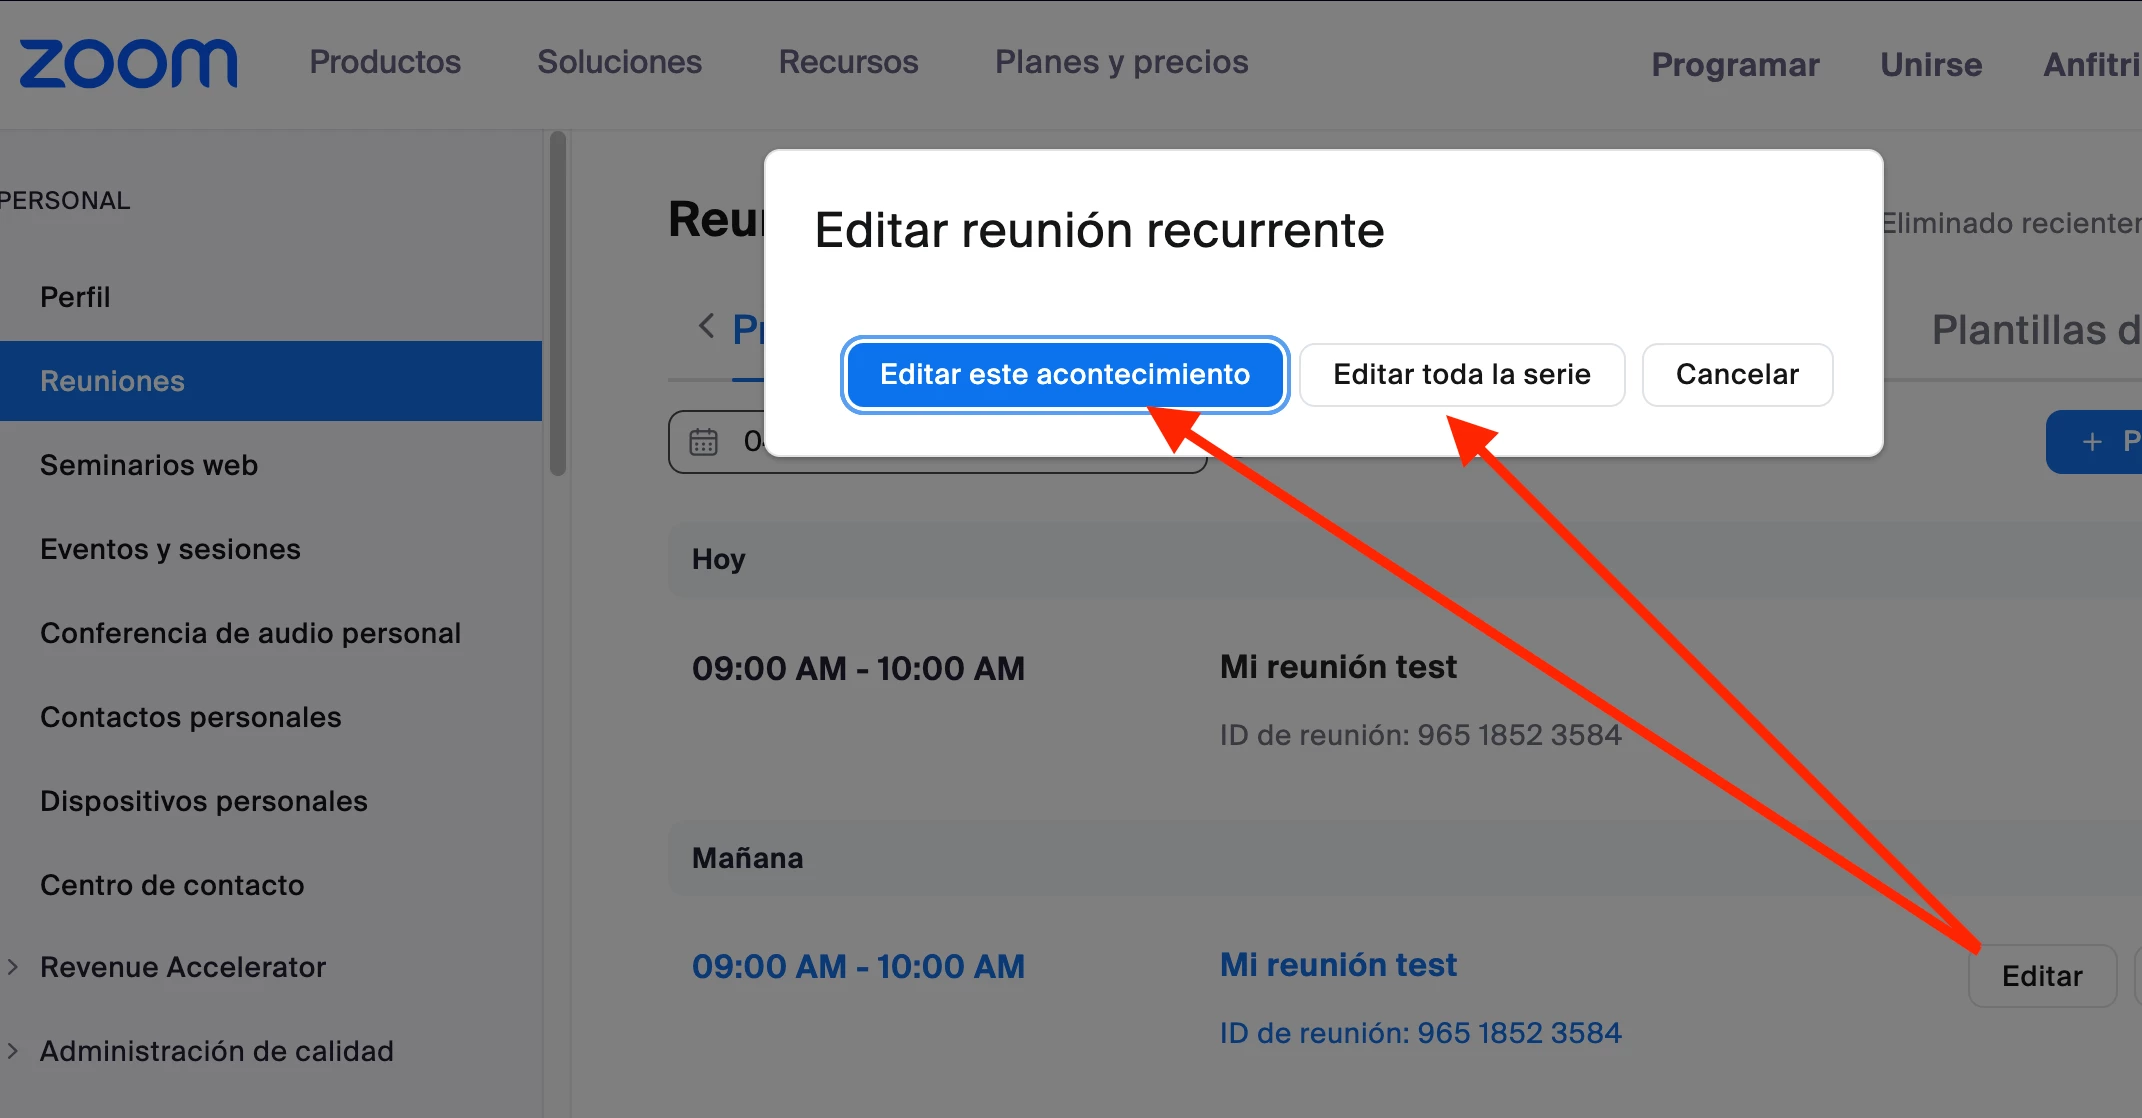Click Planes y precios link
This screenshot has height=1118, width=2142.
[x=1121, y=62]
